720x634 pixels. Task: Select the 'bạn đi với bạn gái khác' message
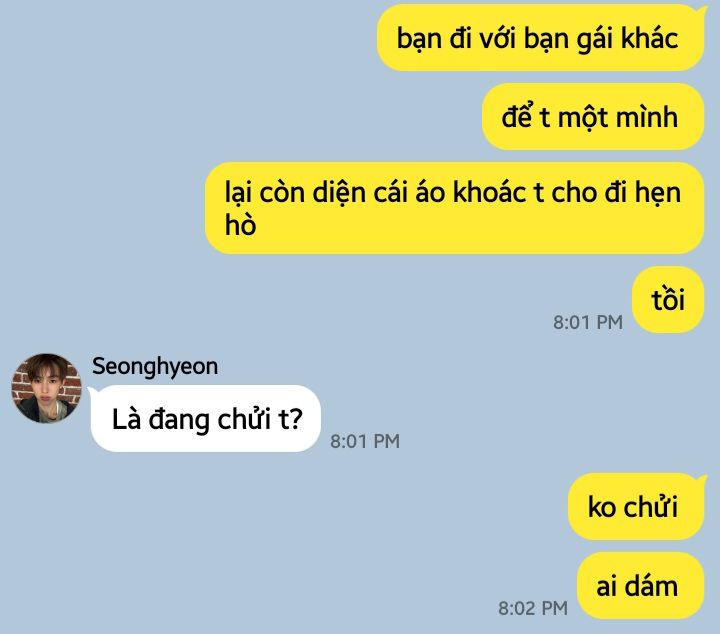coord(540,38)
